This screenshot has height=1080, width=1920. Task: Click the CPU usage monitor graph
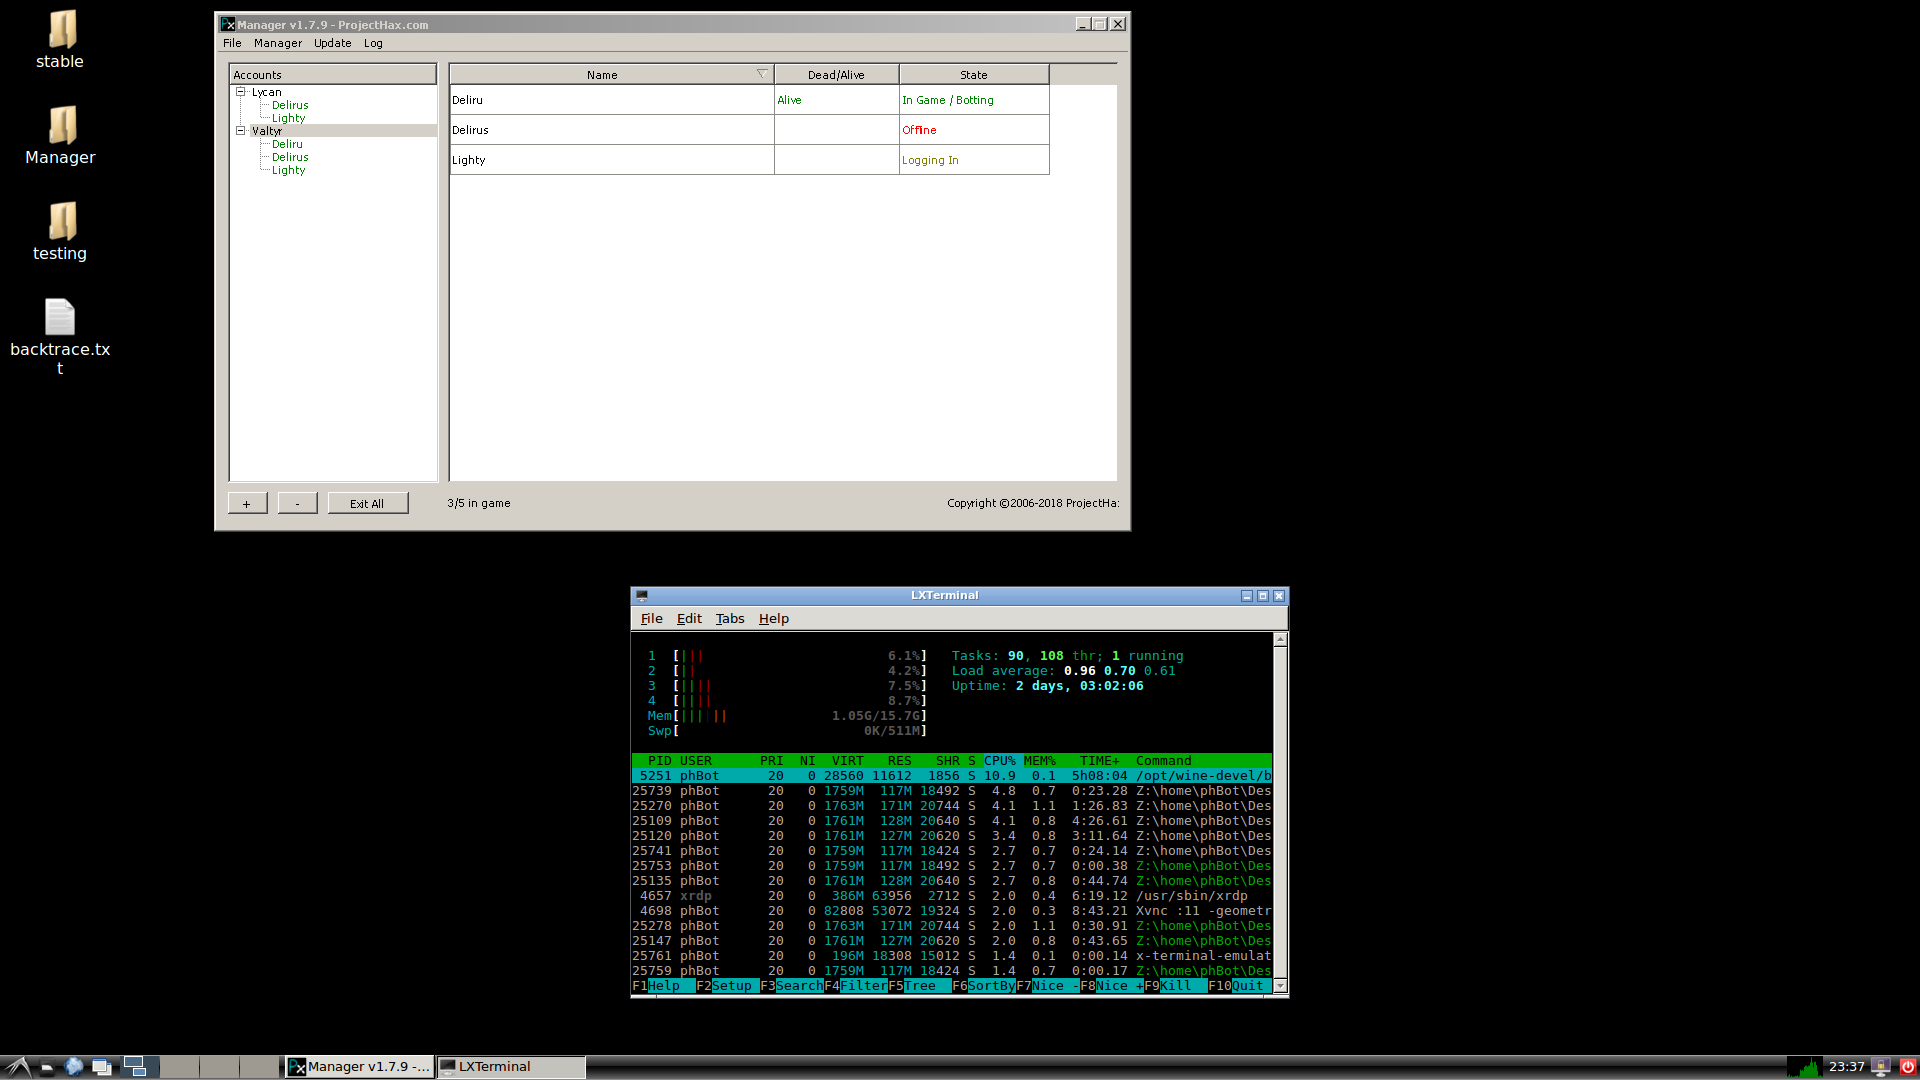click(x=1804, y=1067)
